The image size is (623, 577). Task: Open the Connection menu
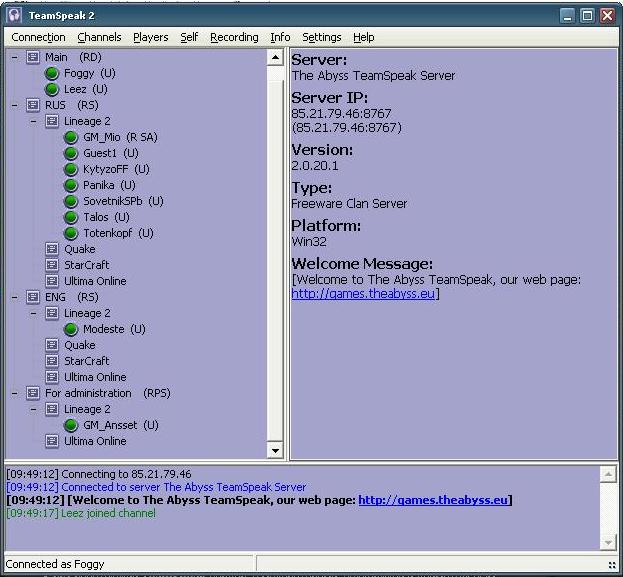coord(39,37)
